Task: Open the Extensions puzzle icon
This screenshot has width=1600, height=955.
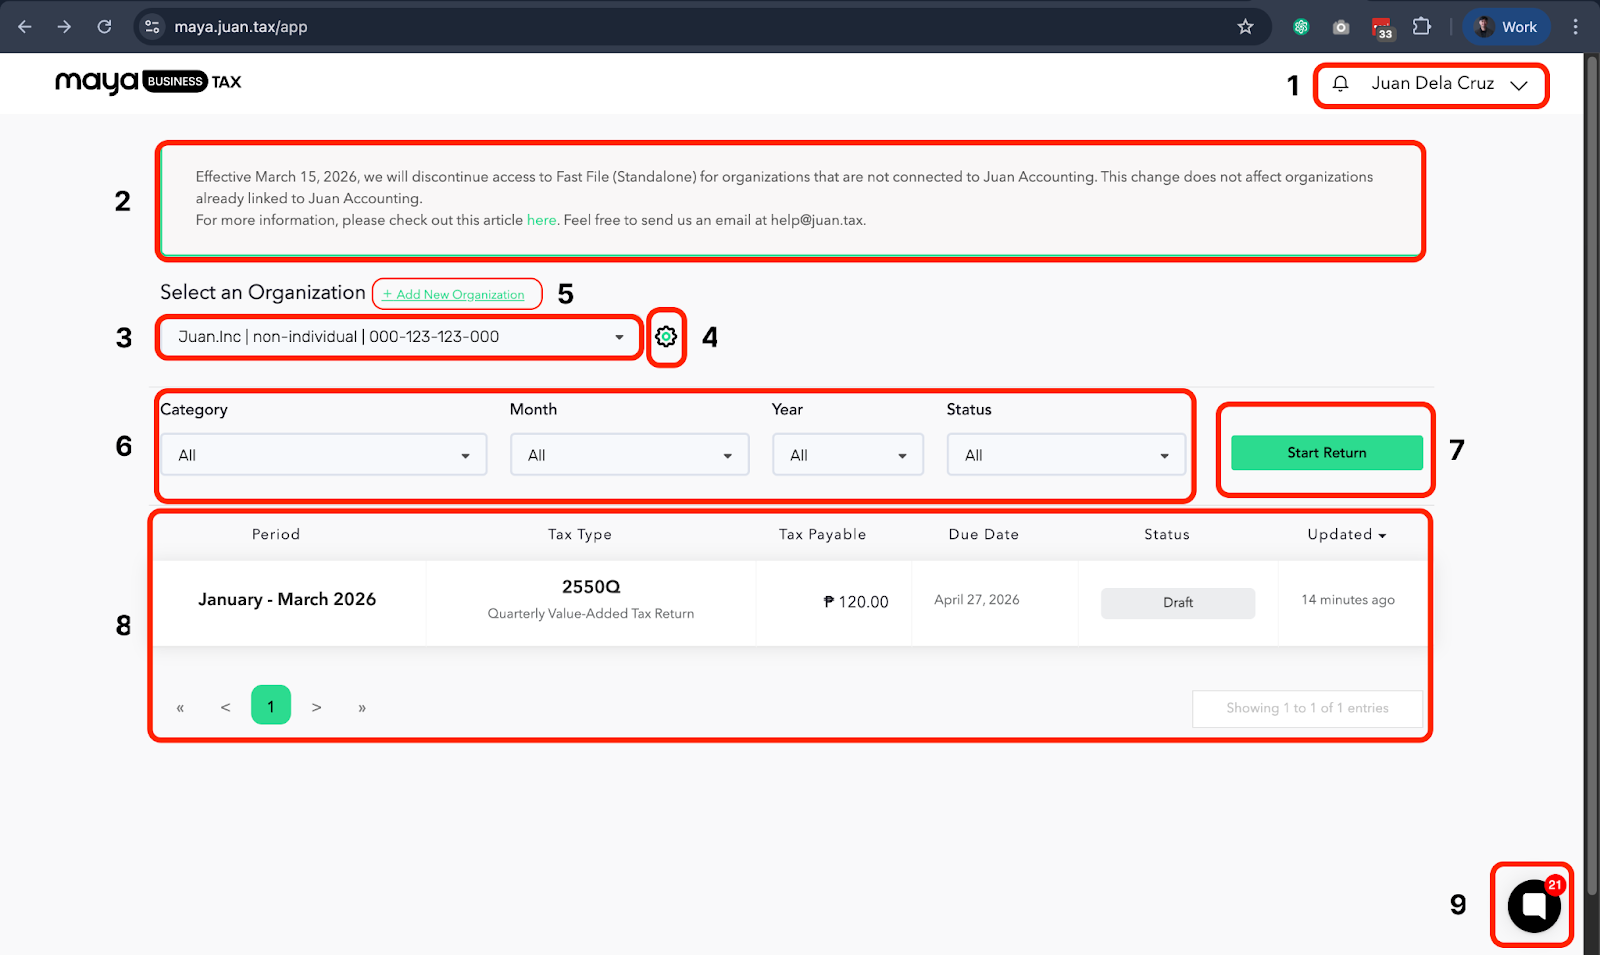Action: (1422, 27)
